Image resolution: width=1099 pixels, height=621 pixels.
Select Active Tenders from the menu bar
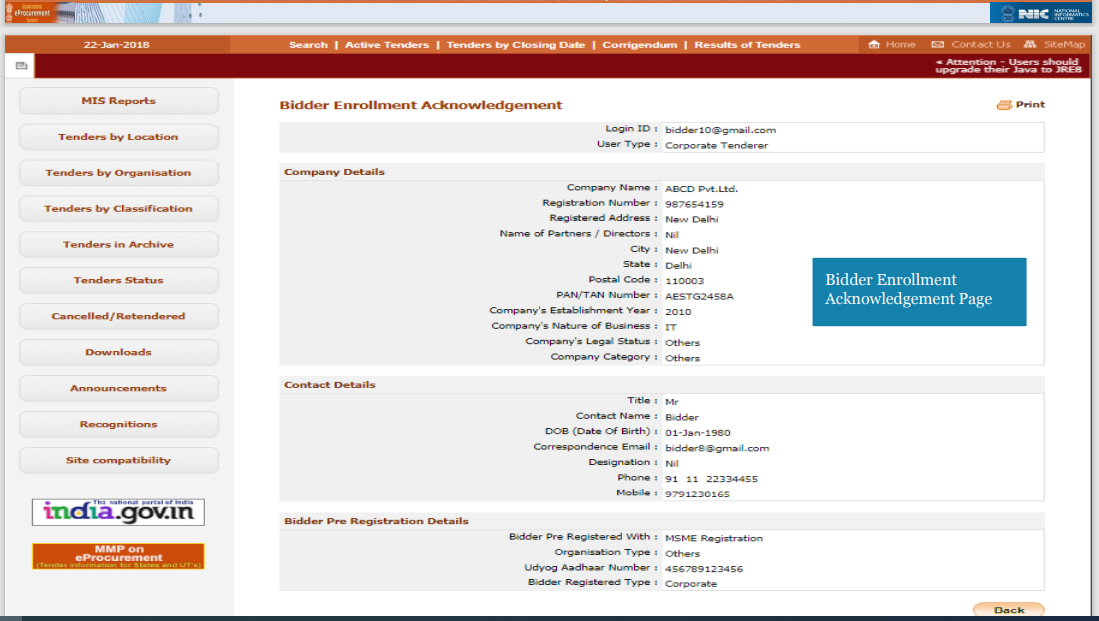coord(386,44)
